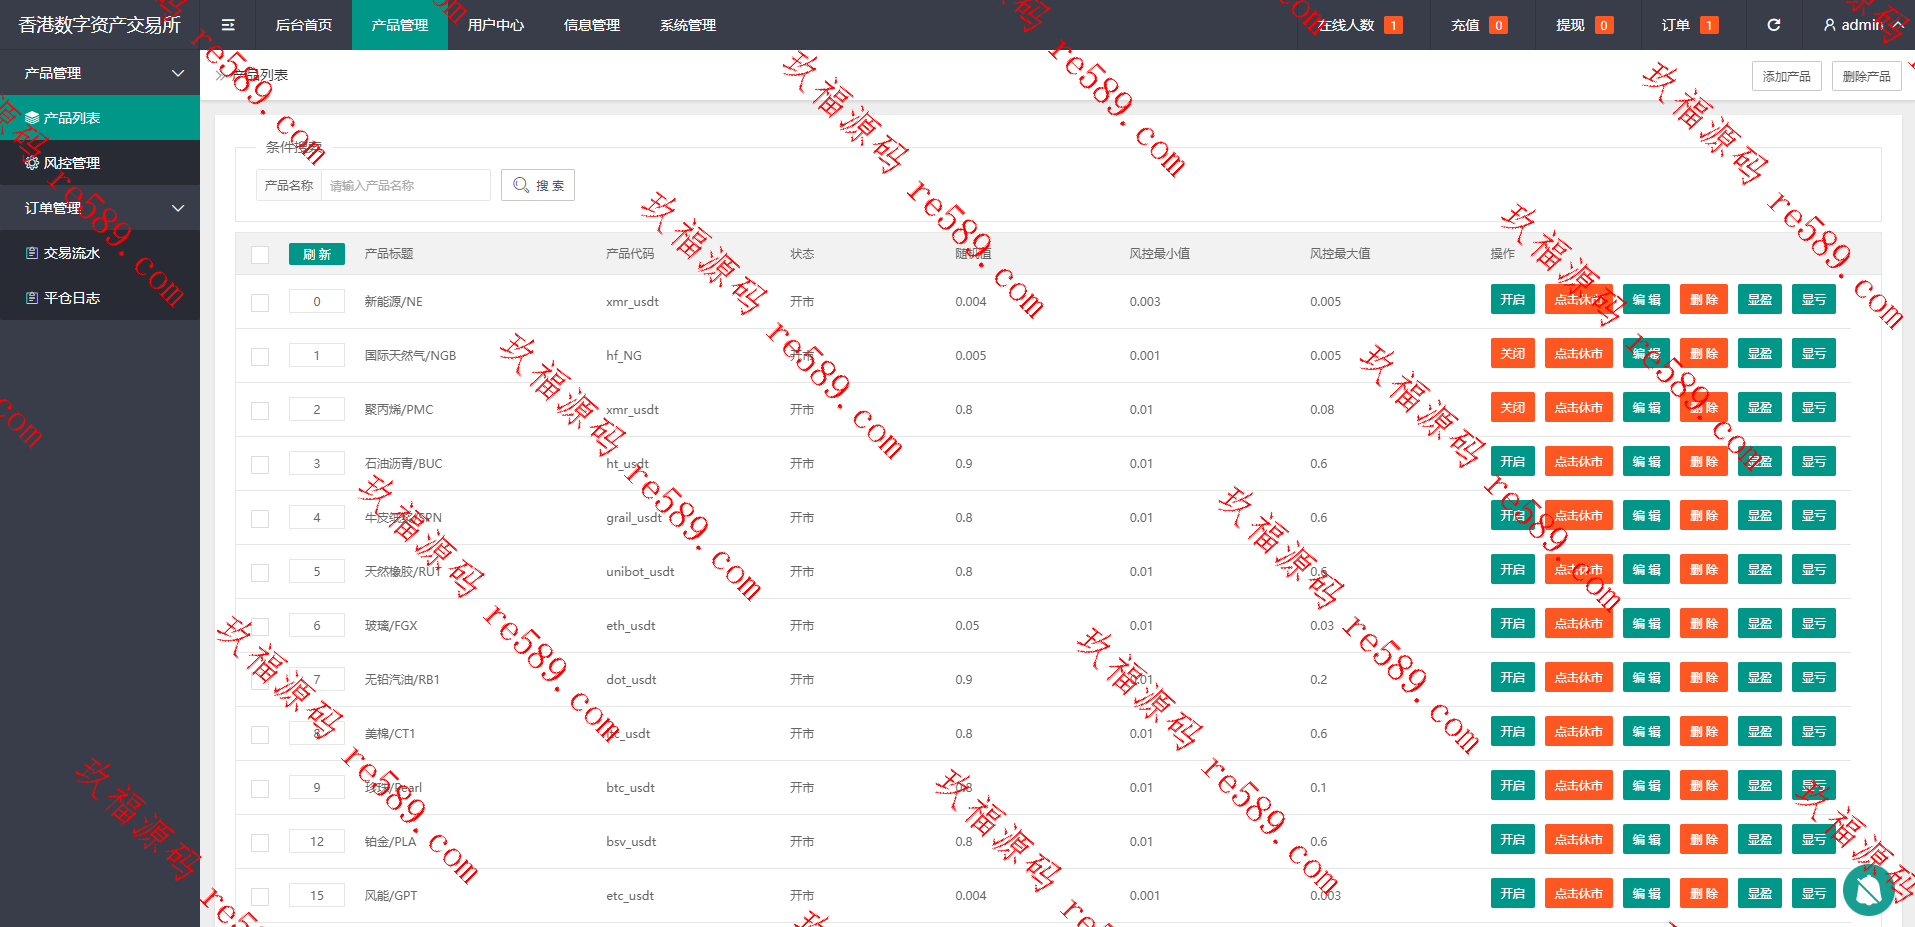Click the sort number field showing 15

(x=317, y=895)
